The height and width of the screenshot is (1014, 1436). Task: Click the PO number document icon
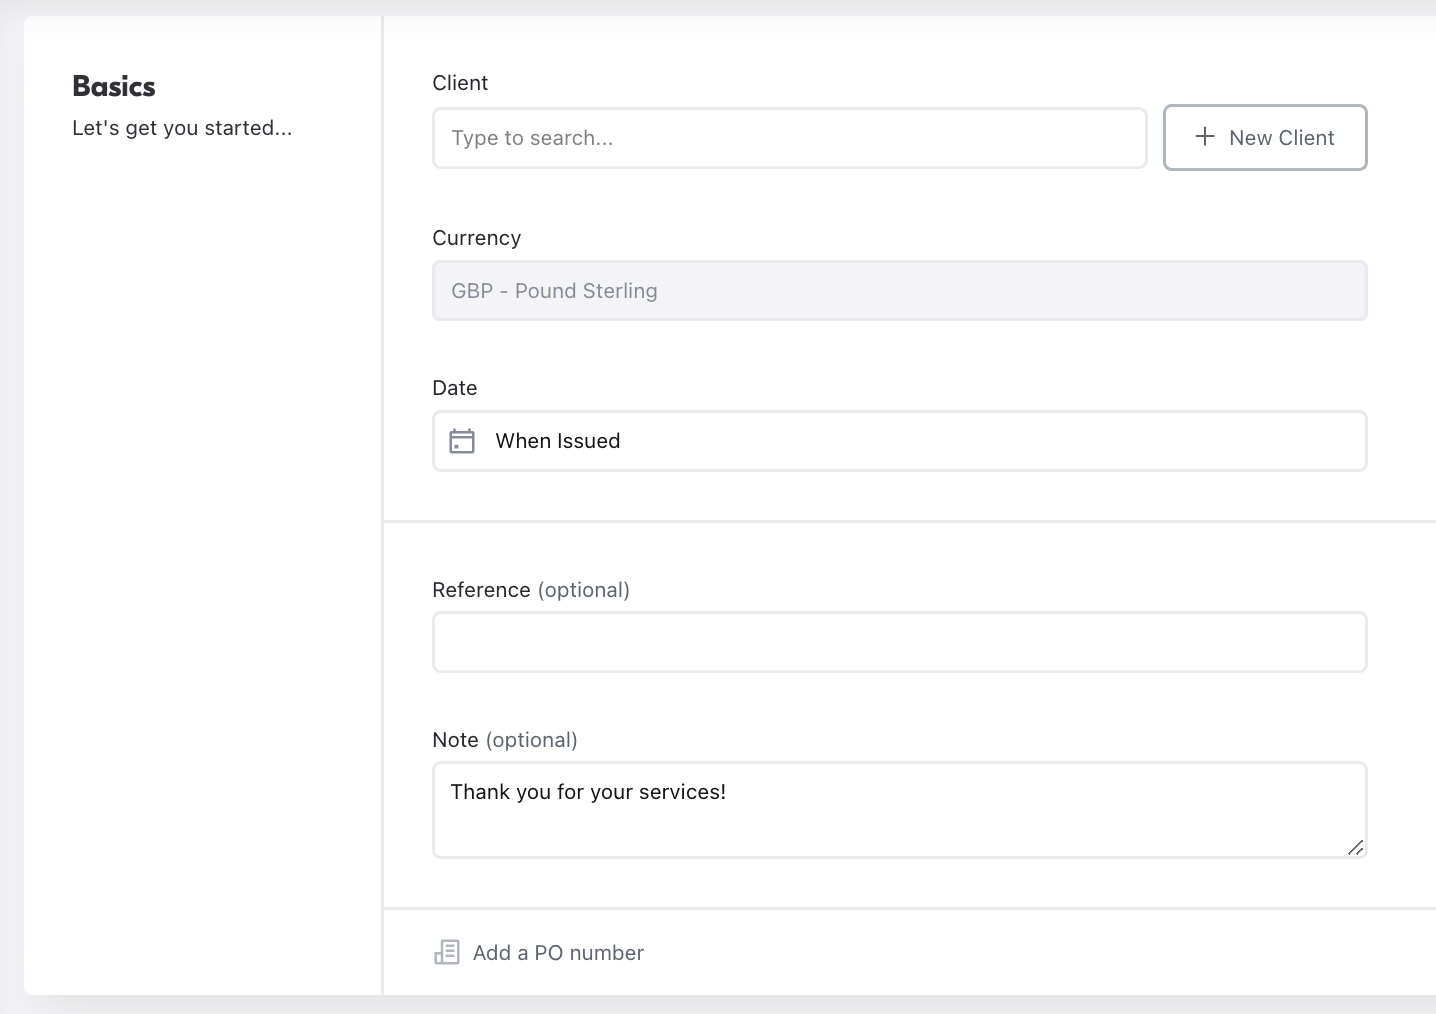(x=447, y=952)
